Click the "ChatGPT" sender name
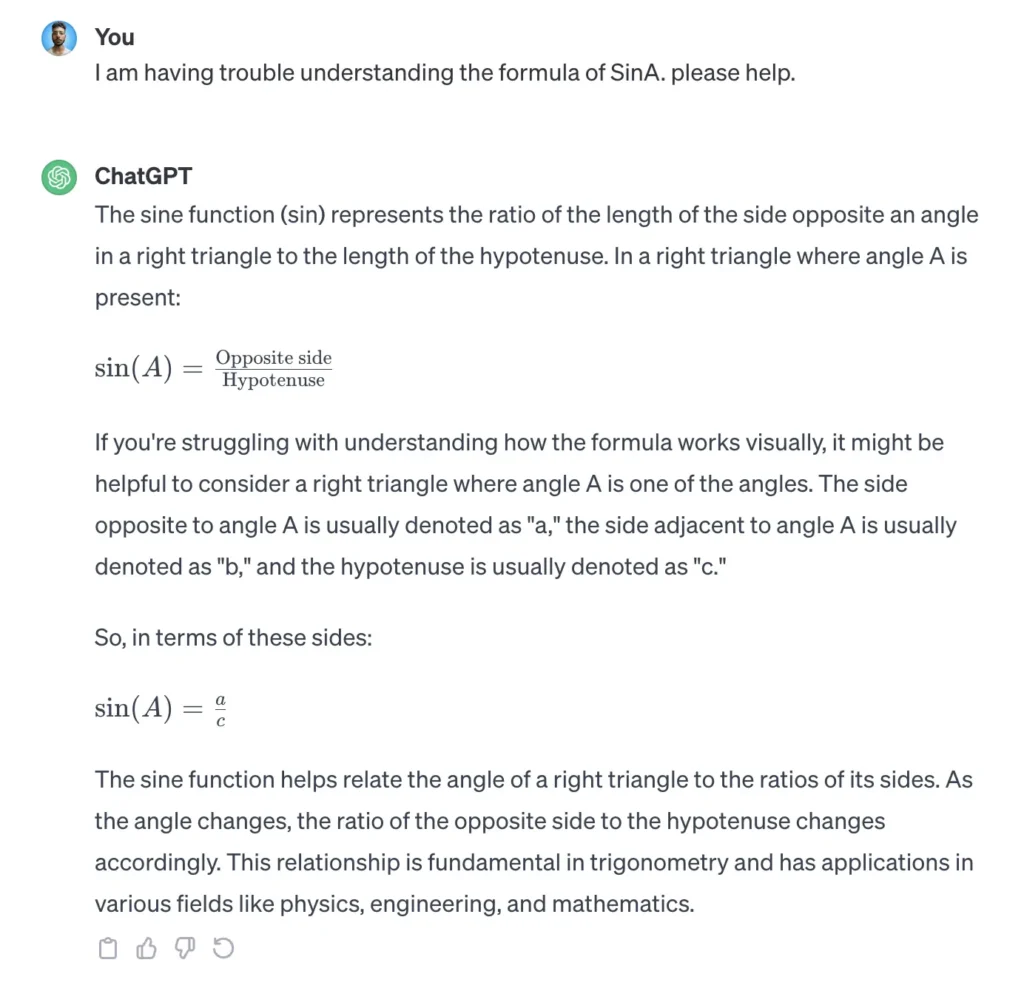 pos(143,176)
